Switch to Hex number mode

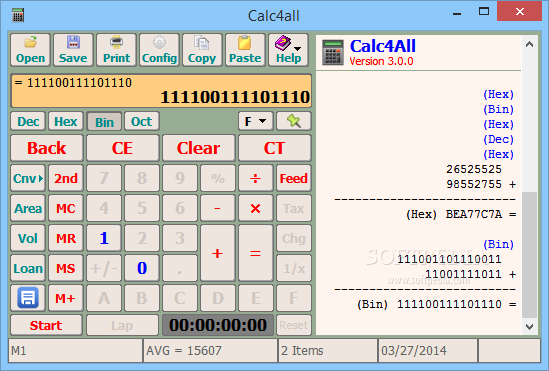pyautogui.click(x=66, y=121)
